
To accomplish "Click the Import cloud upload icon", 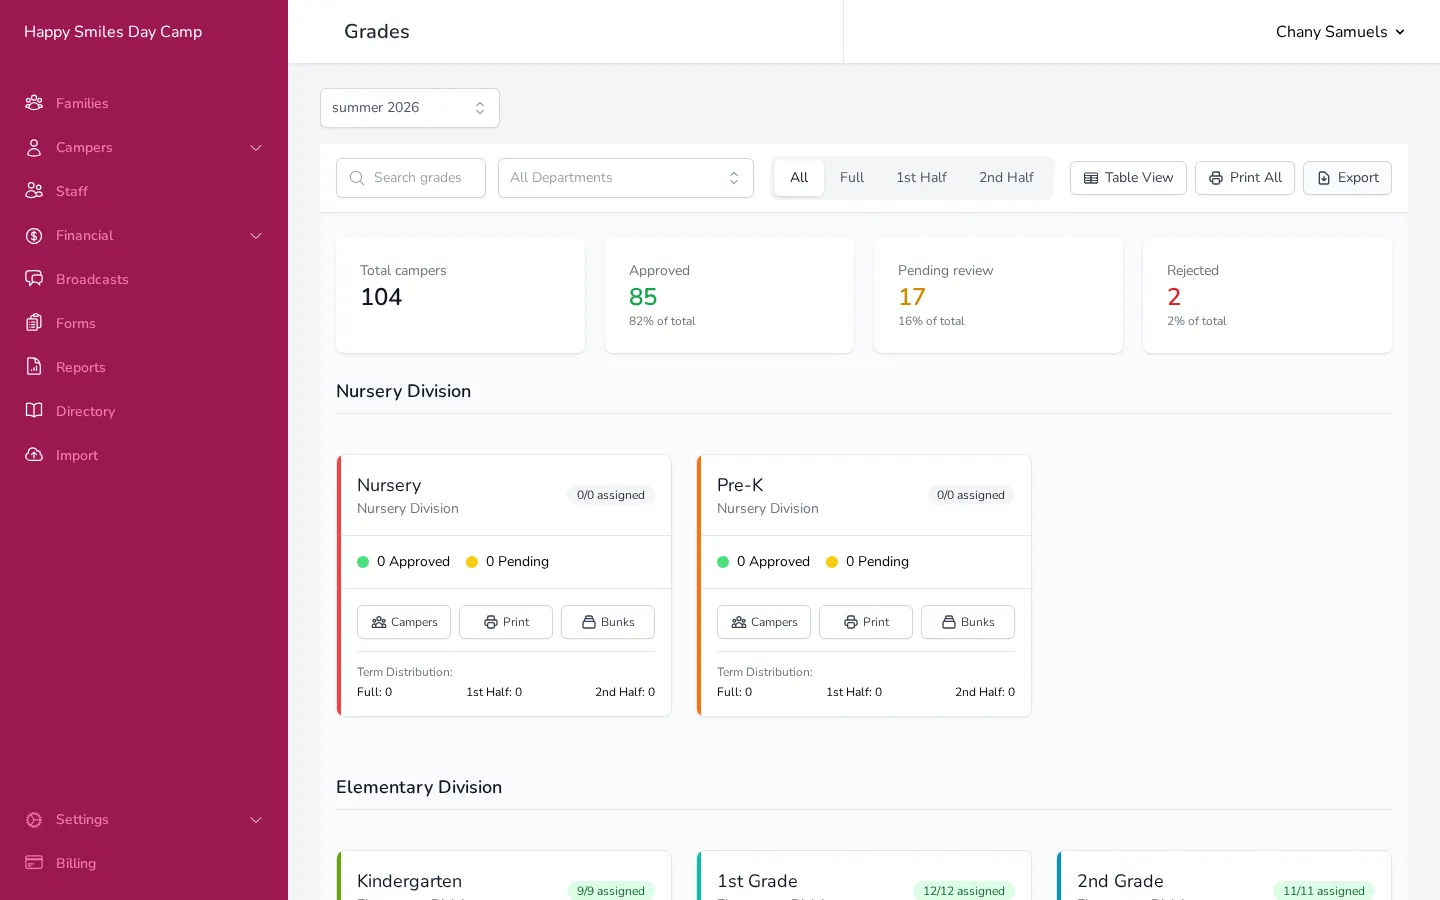I will [34, 455].
